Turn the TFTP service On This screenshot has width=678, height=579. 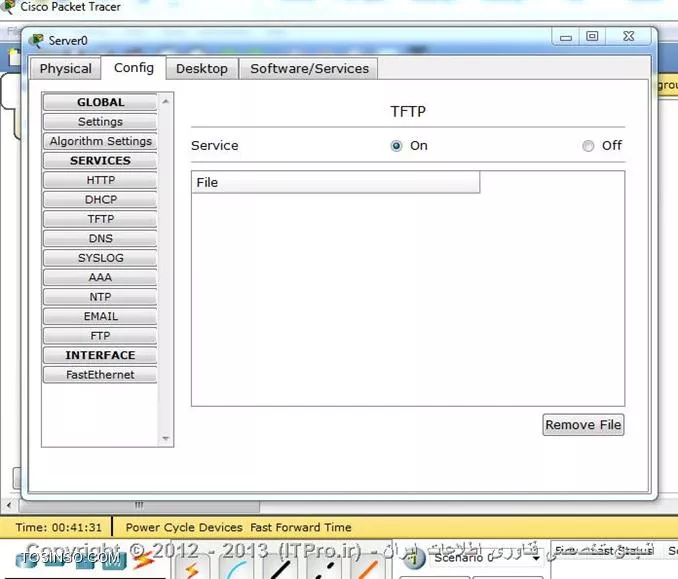point(396,146)
